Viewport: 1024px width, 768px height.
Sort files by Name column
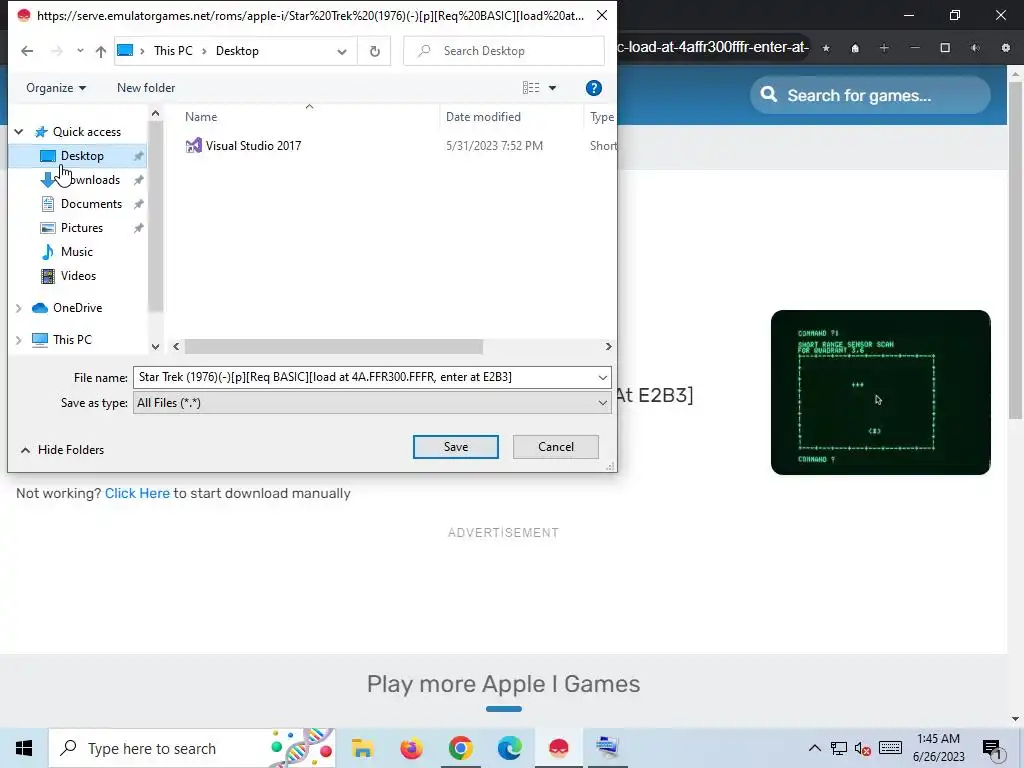pyautogui.click(x=201, y=117)
